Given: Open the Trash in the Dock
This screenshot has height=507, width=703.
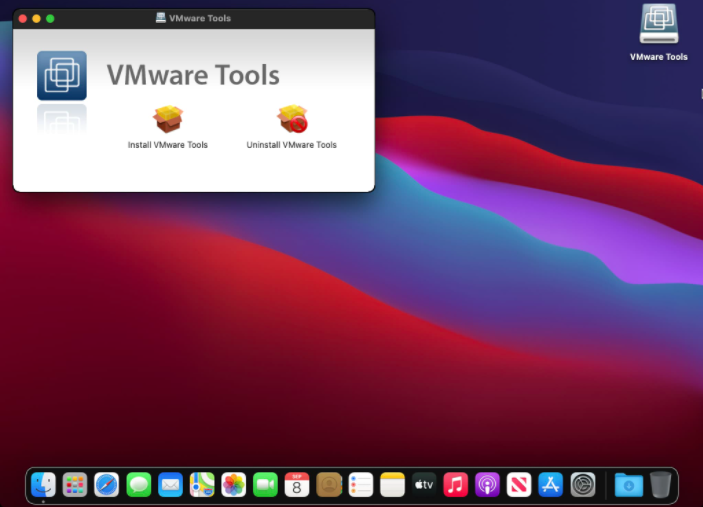Looking at the screenshot, I should 660,485.
